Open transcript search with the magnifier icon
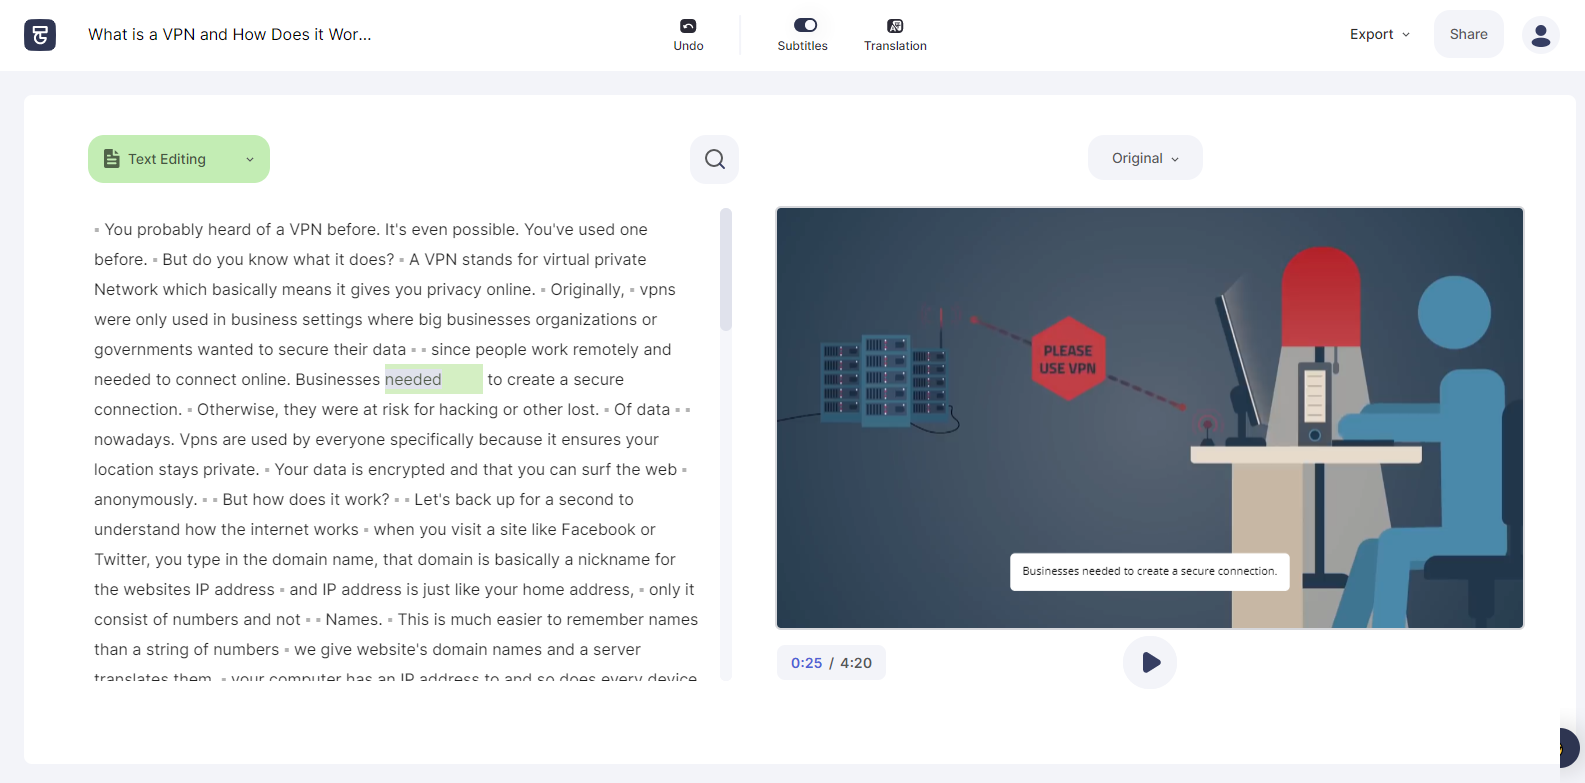This screenshot has width=1585, height=783. (714, 159)
